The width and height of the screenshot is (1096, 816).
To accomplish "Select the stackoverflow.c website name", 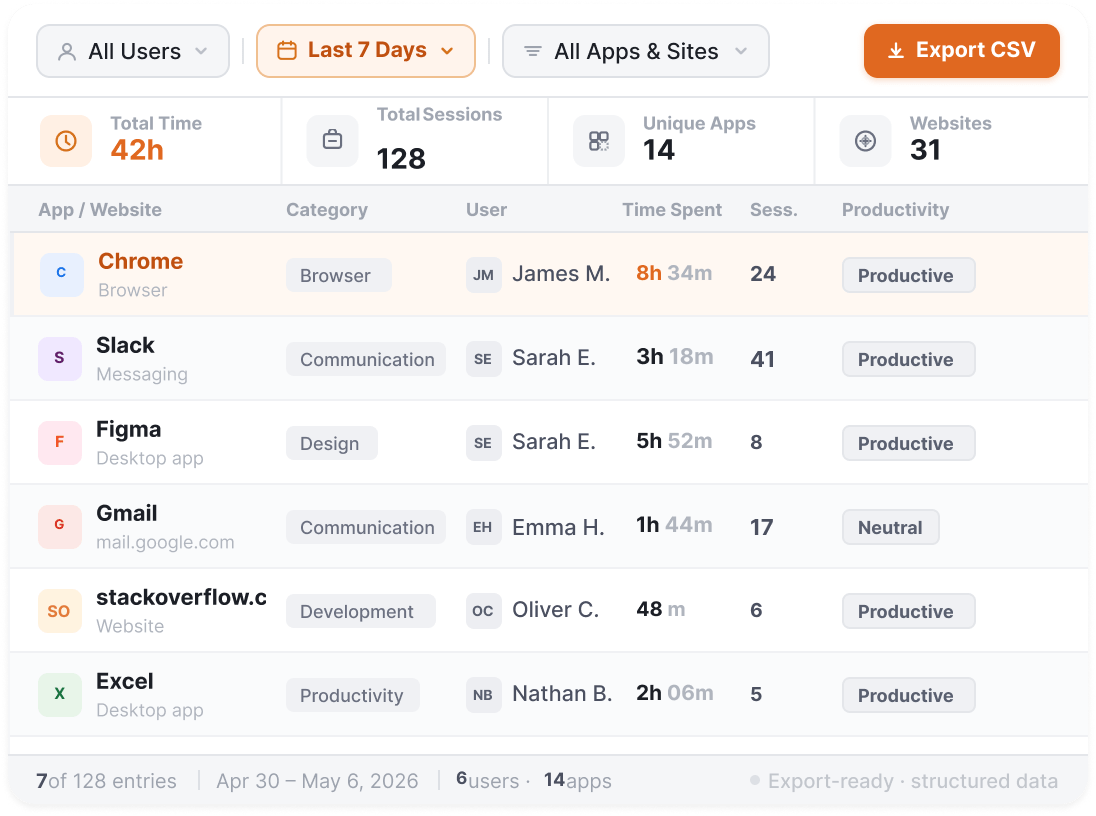I will (x=181, y=596).
